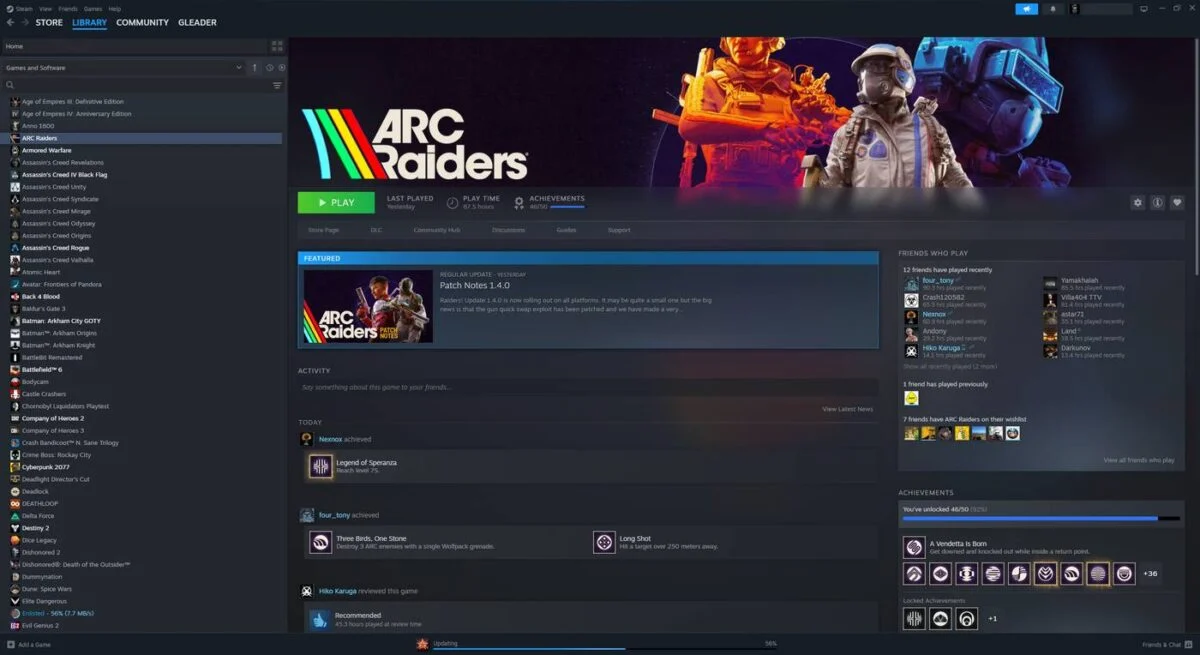Toggle the STORE navigation item
Viewport: 1200px width, 655px height.
[x=48, y=22]
